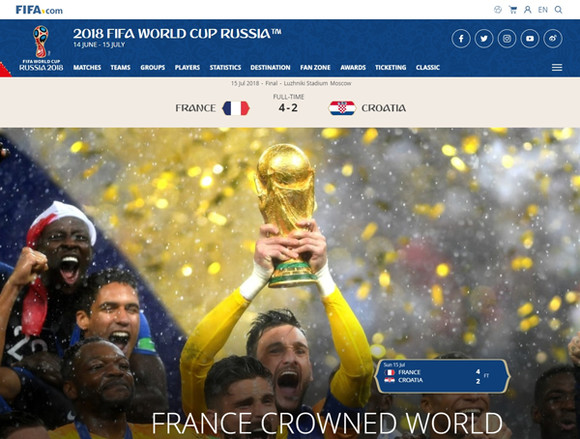Viewport: 580px width, 439px height.
Task: Click the shopping cart icon
Action: [x=513, y=10]
